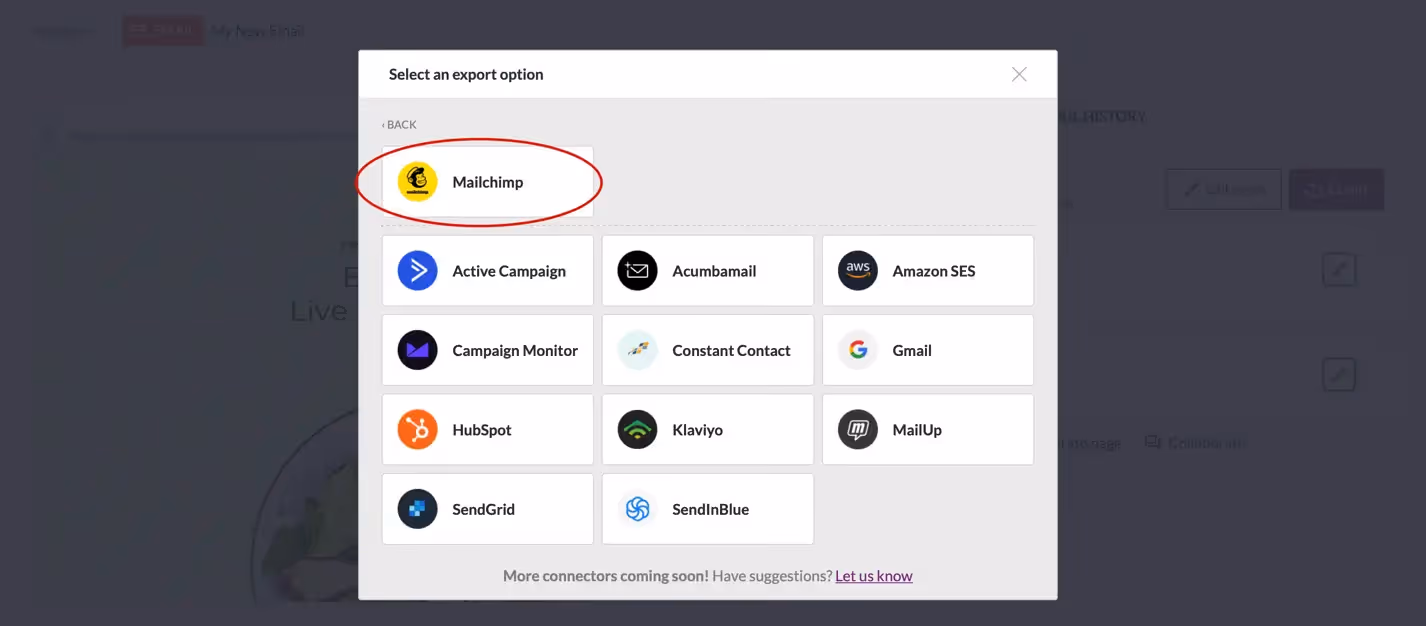
Task: Click the orange HubSpot sprocket icon
Action: (417, 430)
